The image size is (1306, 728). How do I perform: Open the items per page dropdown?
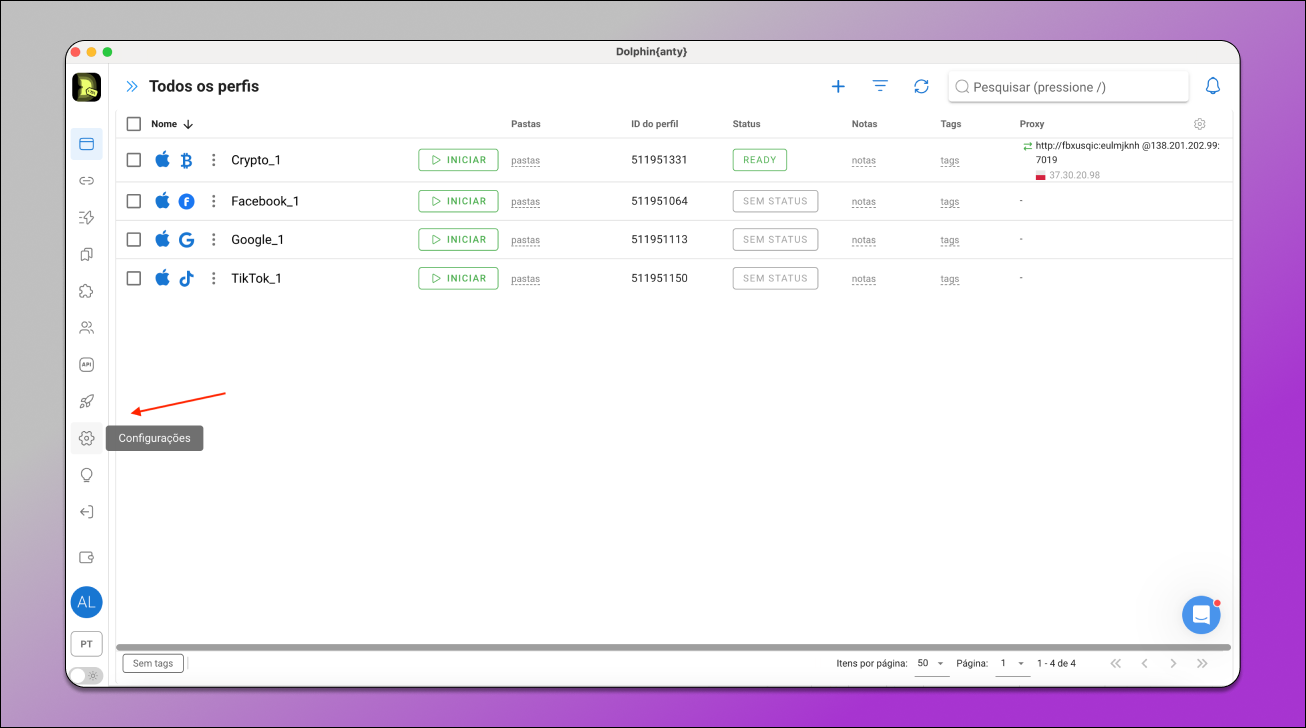(x=932, y=663)
